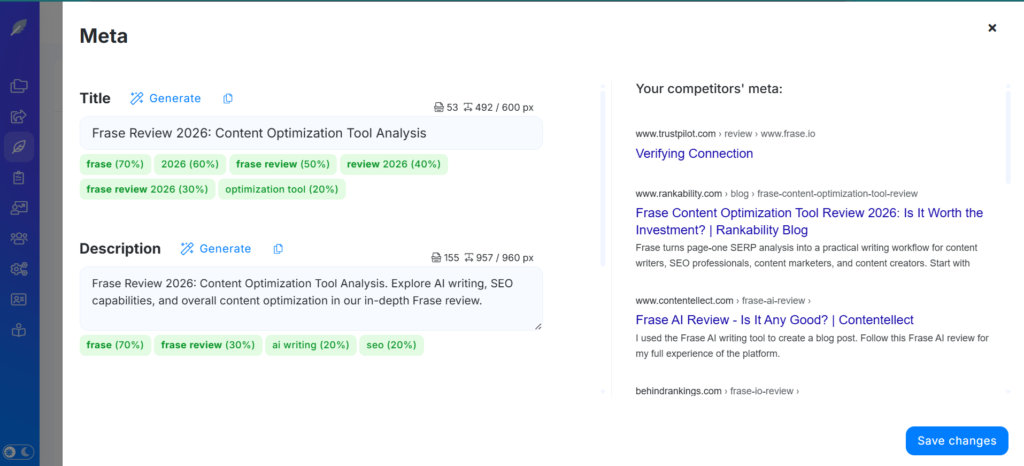The image size is (1024, 466).
Task: Click the 'frase (70%)' tag under Title
Action: pyautogui.click(x=115, y=164)
